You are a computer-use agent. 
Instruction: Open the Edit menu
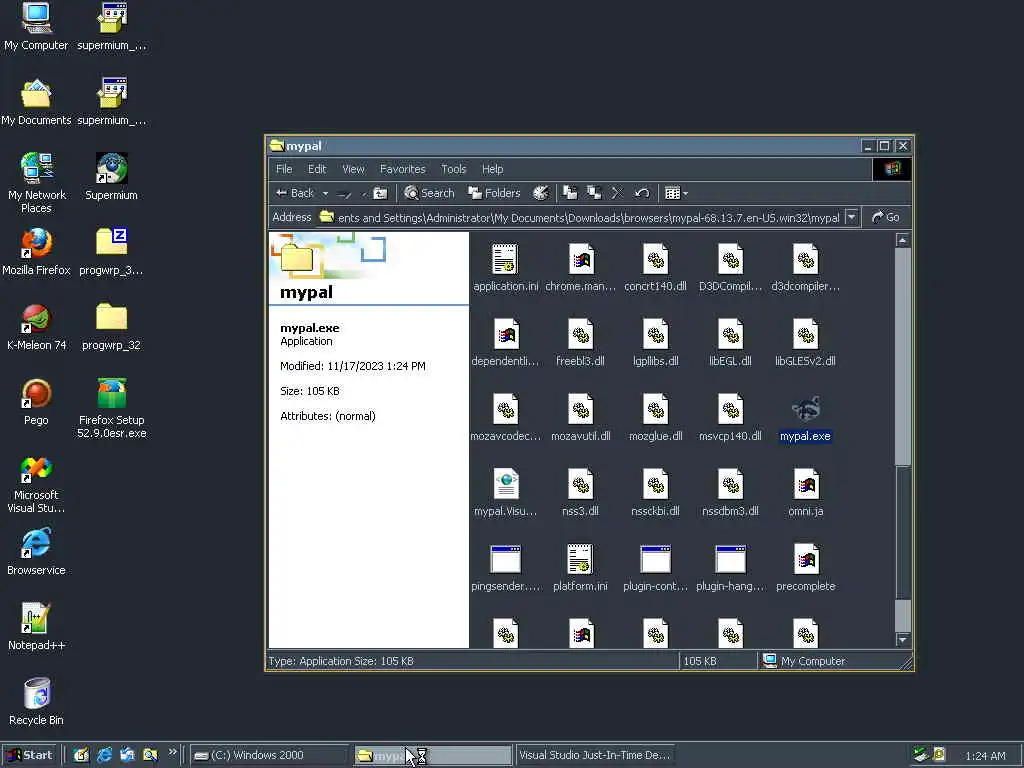317,169
